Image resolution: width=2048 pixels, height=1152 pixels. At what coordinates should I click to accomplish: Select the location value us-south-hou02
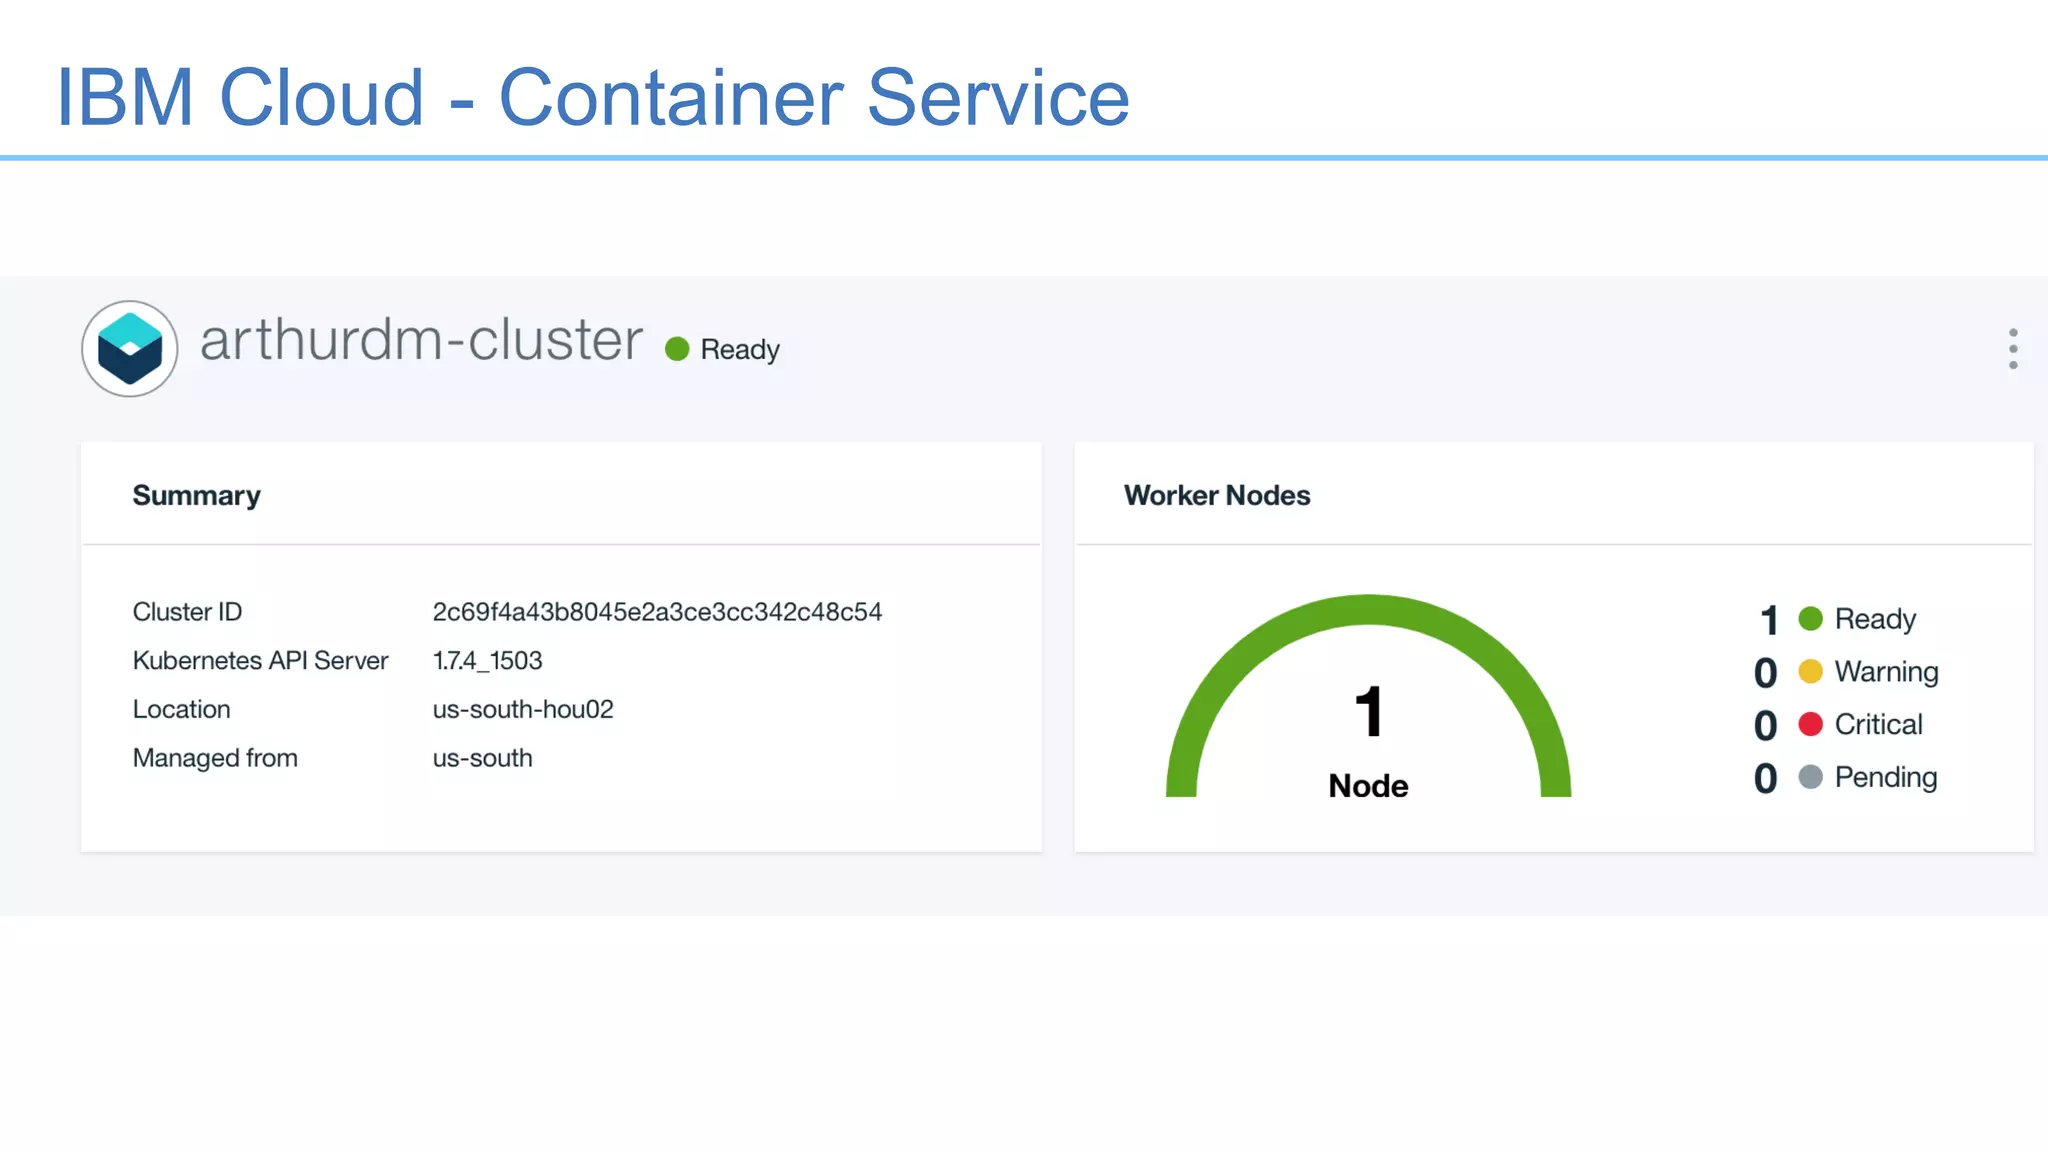(x=523, y=710)
